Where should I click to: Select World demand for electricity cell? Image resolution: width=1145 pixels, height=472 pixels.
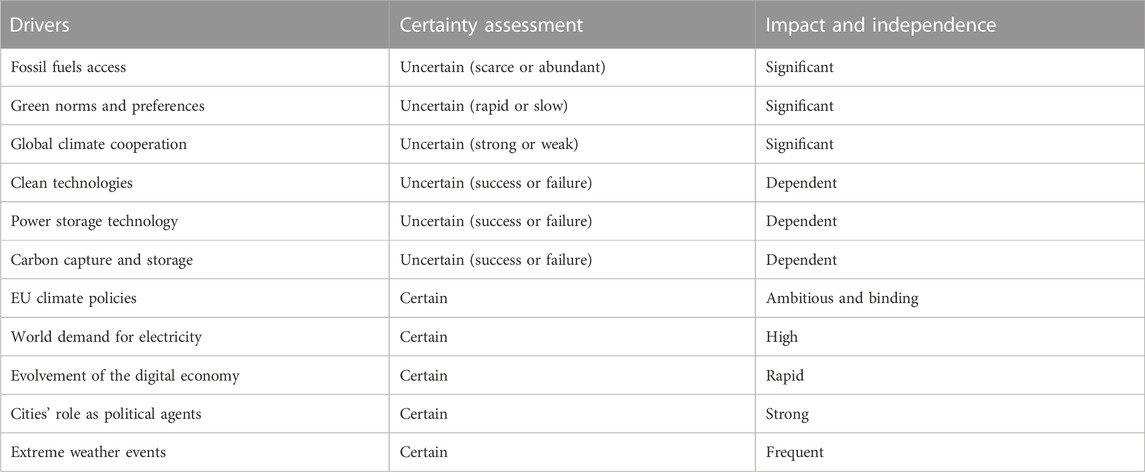[194, 337]
